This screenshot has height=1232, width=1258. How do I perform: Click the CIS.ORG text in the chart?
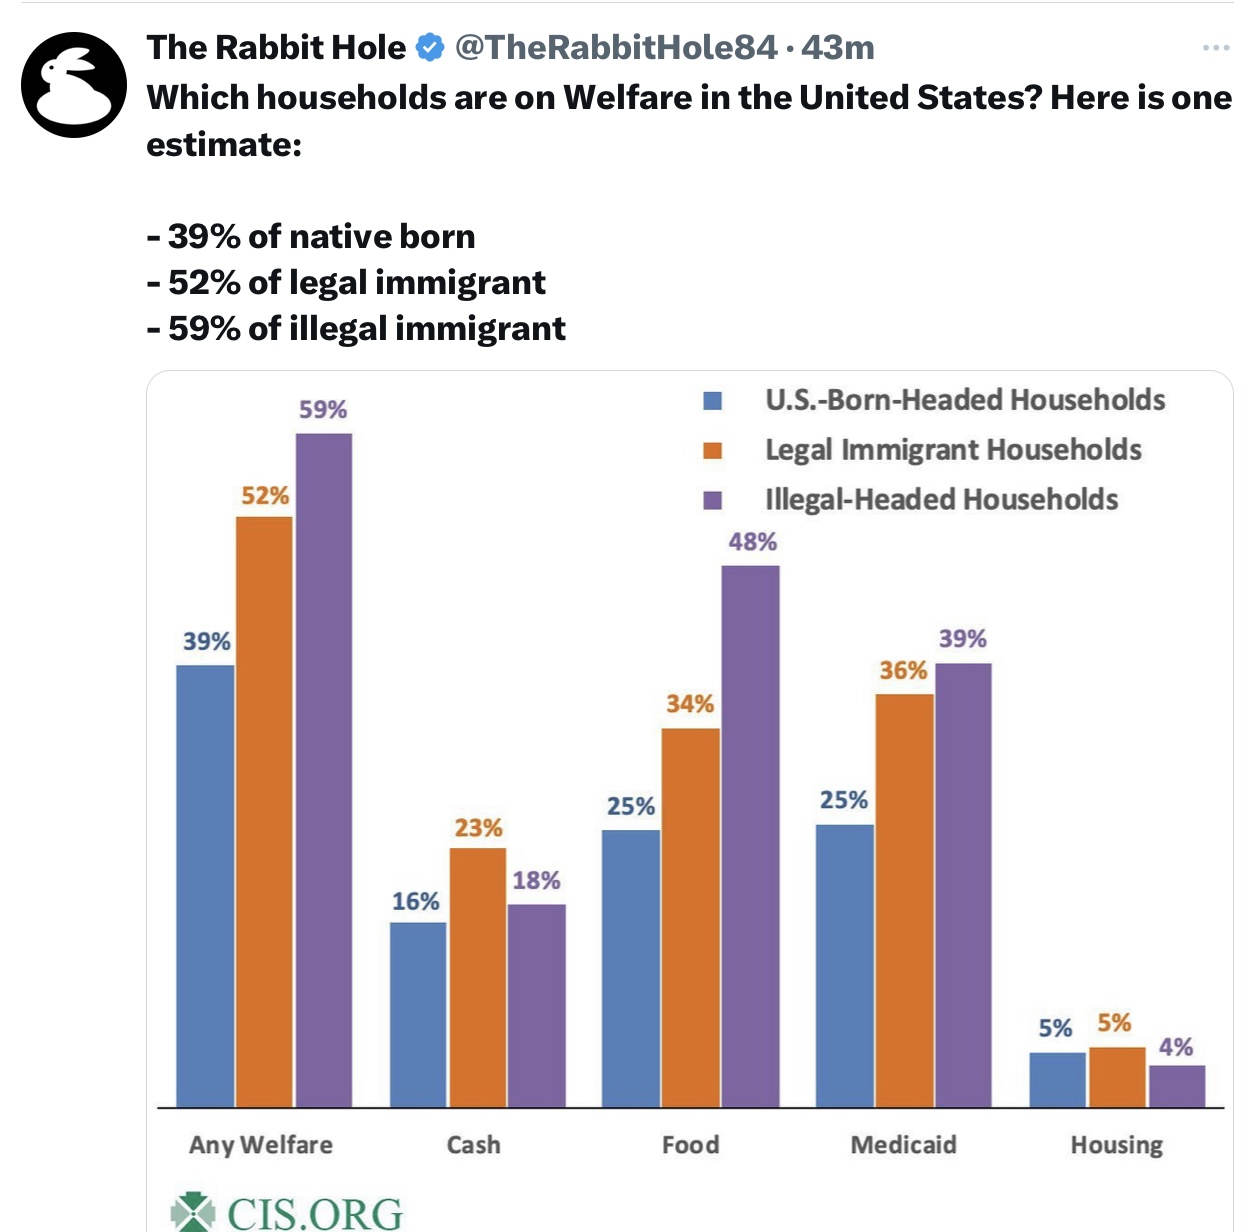click(x=315, y=1214)
